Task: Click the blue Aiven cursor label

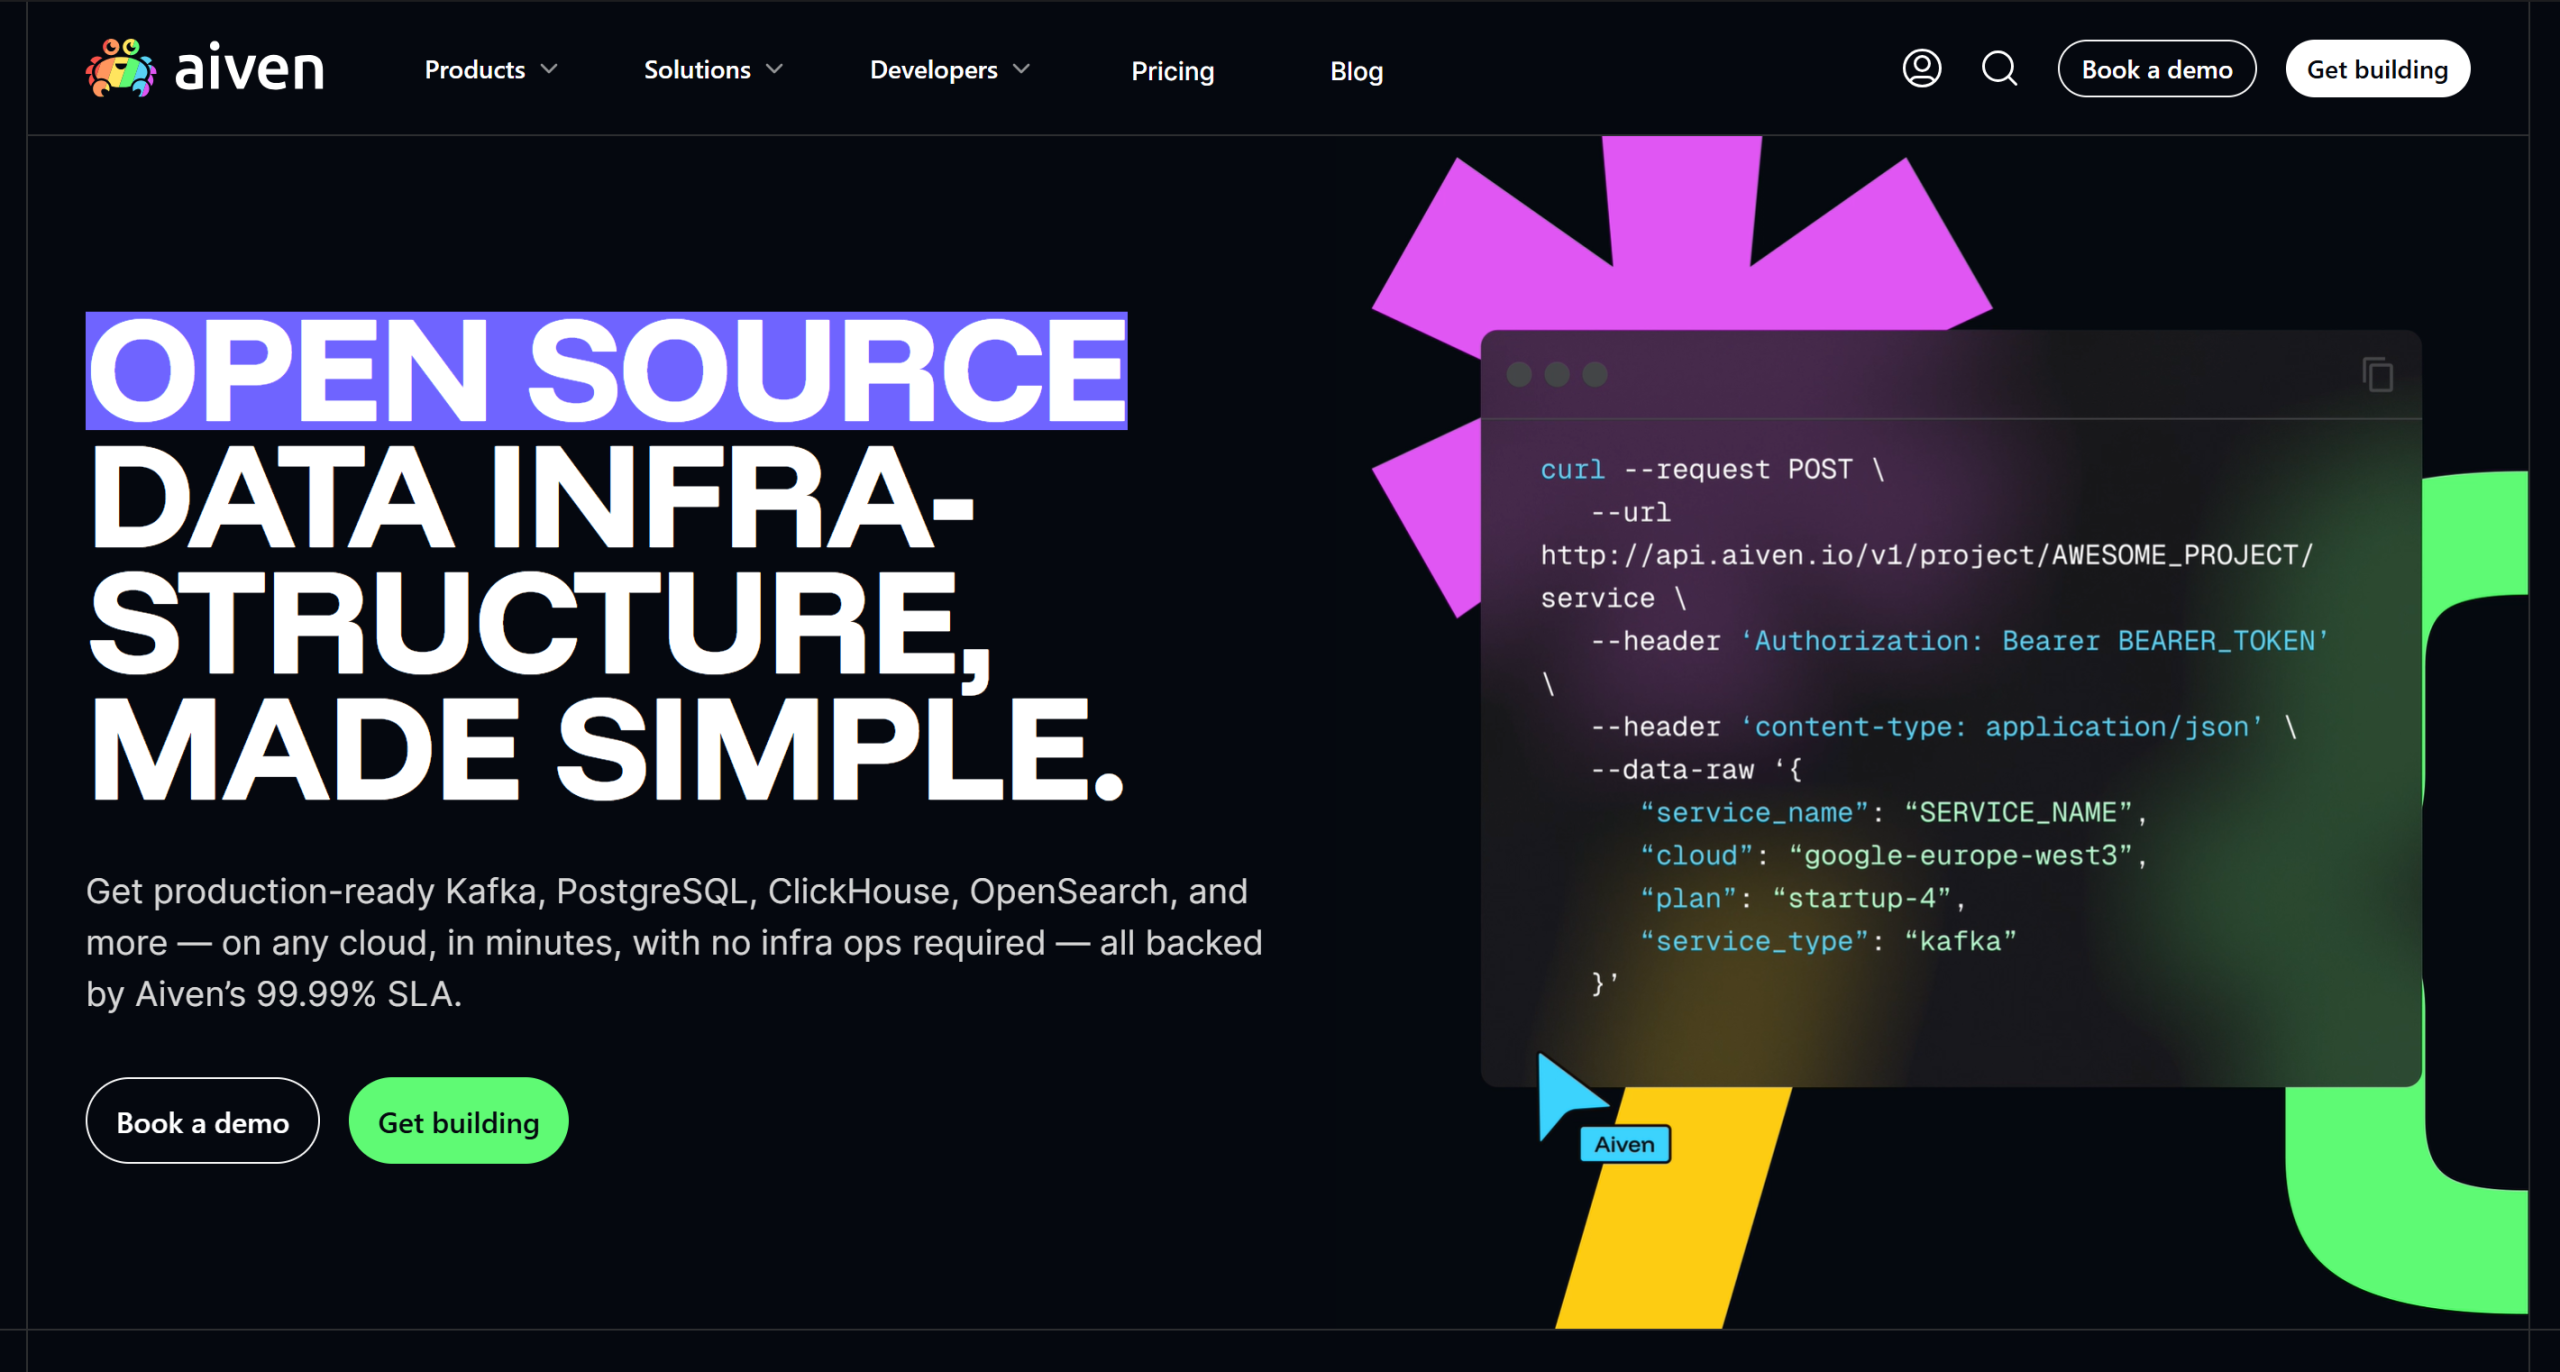Action: click(1624, 1144)
